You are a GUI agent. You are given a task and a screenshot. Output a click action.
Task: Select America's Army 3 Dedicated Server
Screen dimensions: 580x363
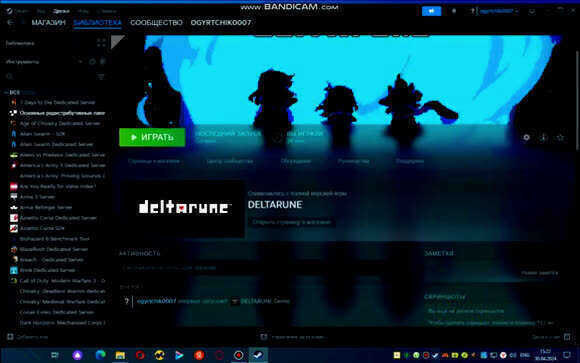(x=57, y=165)
